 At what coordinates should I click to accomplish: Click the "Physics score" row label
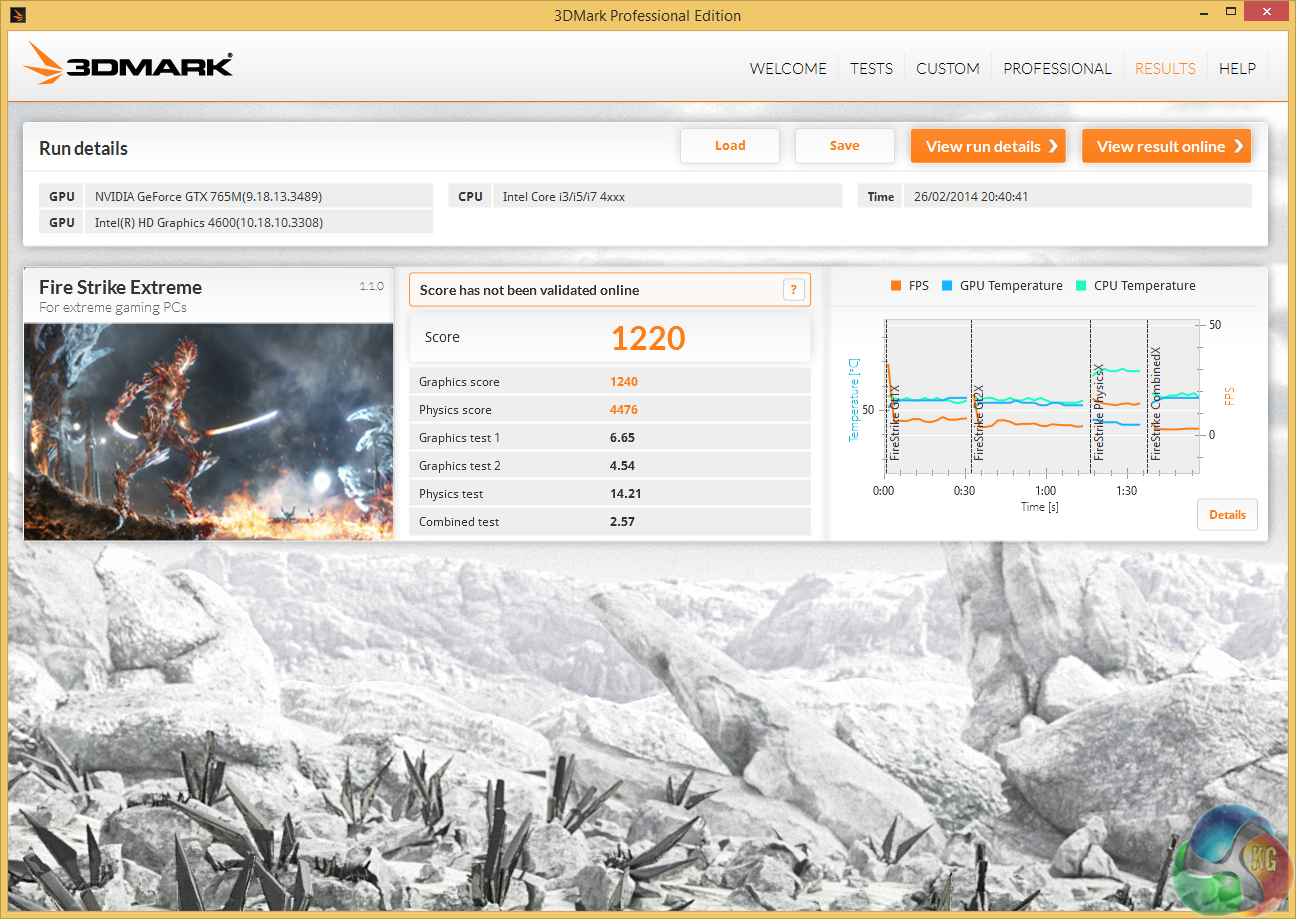(455, 410)
